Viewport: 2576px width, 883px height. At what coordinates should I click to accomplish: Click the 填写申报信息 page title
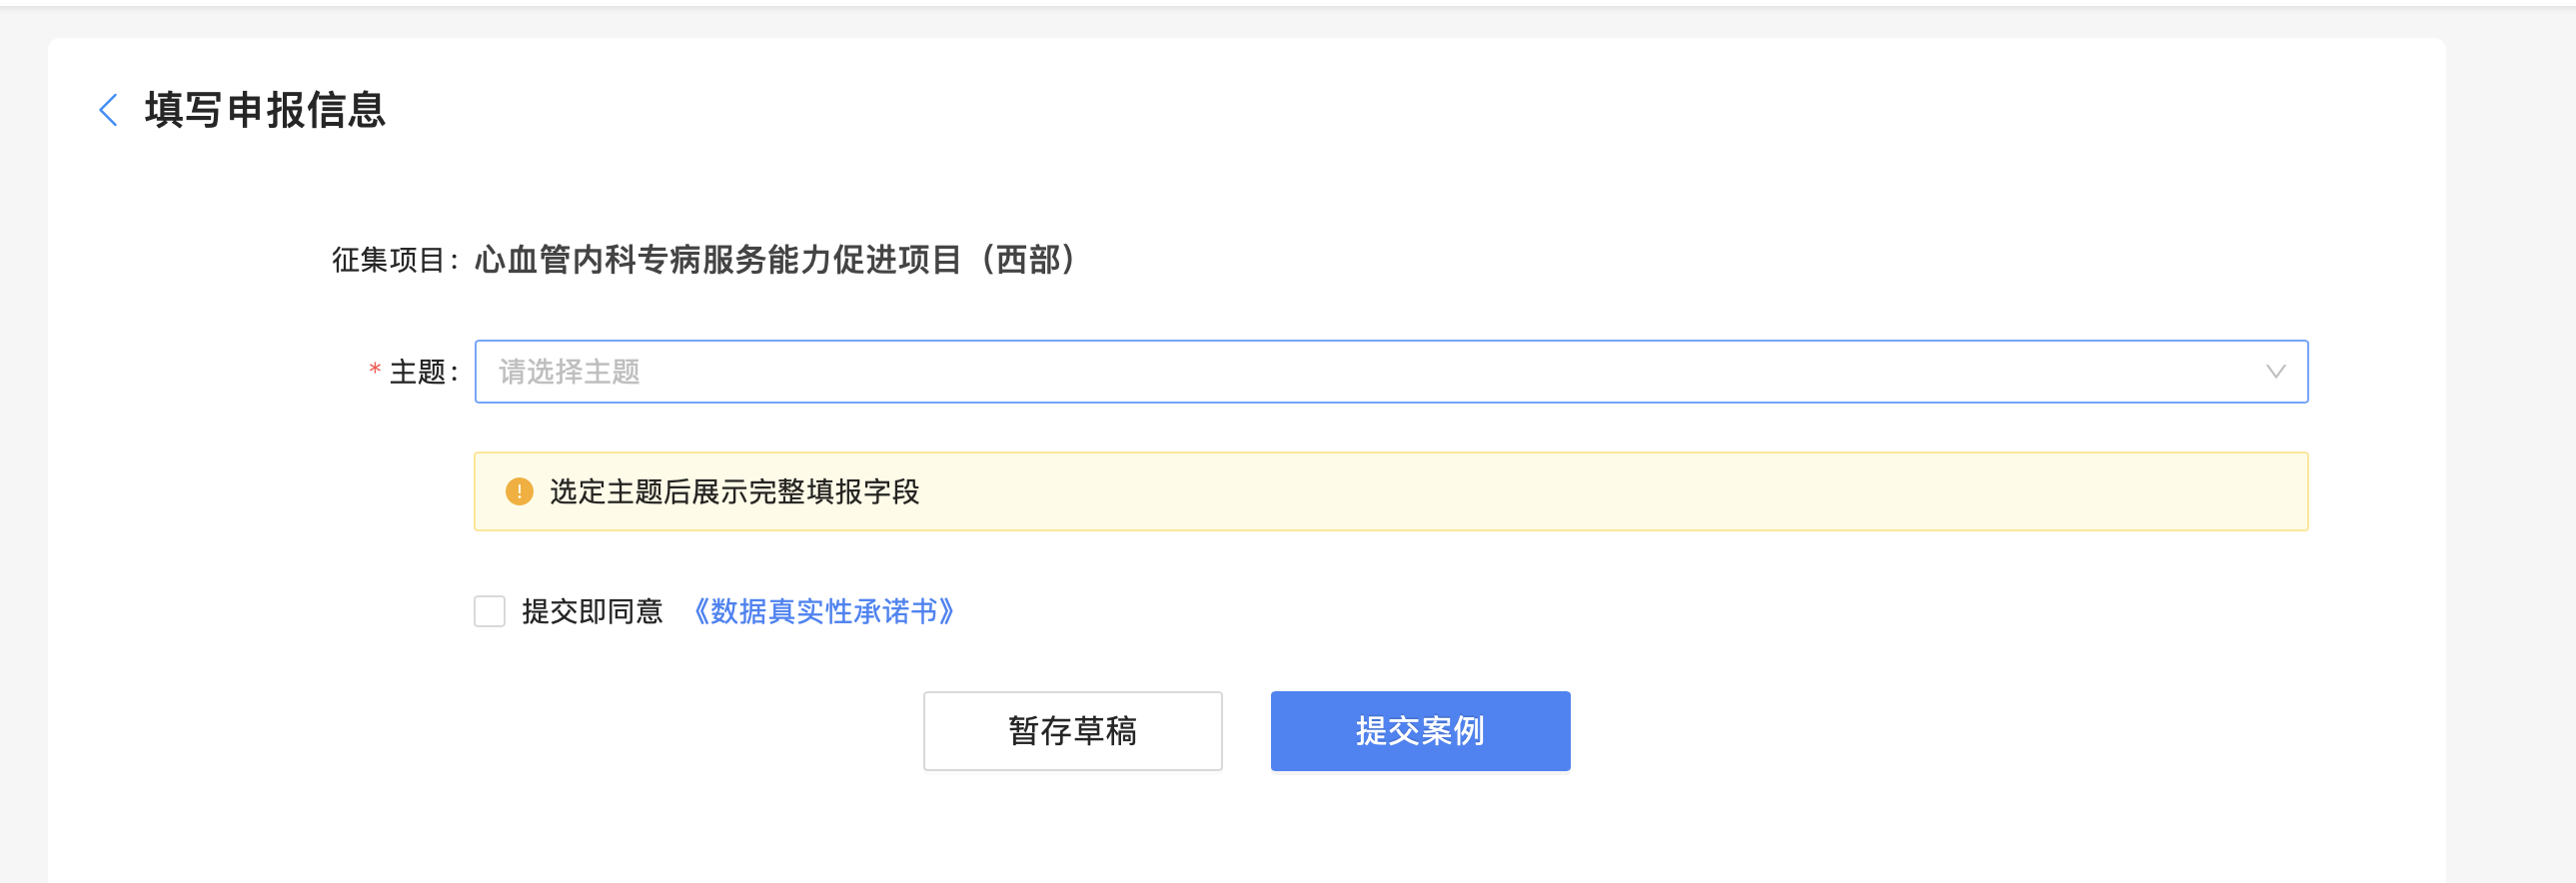click(x=265, y=110)
